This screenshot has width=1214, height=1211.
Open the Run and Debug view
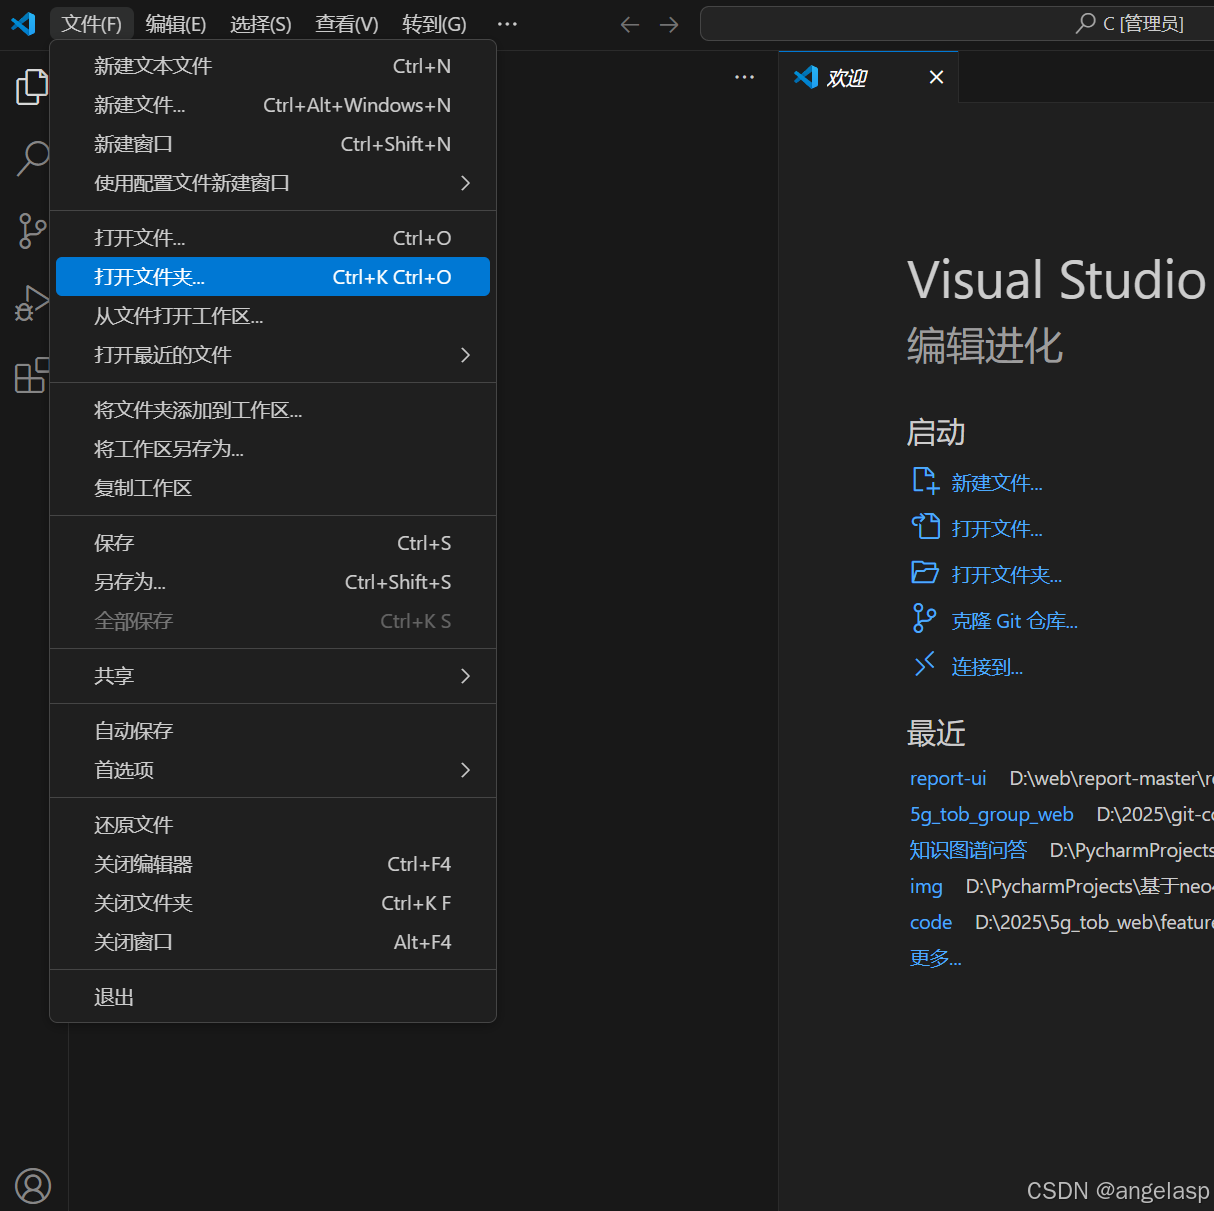point(32,303)
